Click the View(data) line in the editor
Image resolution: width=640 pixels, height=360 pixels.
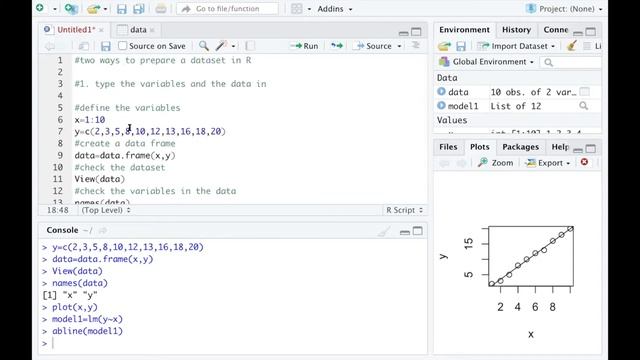(100, 179)
